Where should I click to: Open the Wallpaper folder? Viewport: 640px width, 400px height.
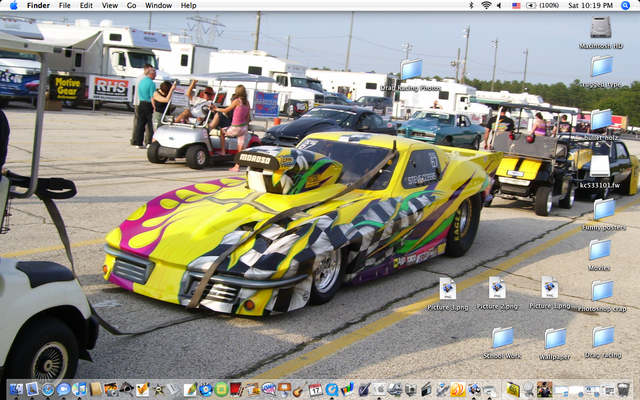[x=554, y=337]
